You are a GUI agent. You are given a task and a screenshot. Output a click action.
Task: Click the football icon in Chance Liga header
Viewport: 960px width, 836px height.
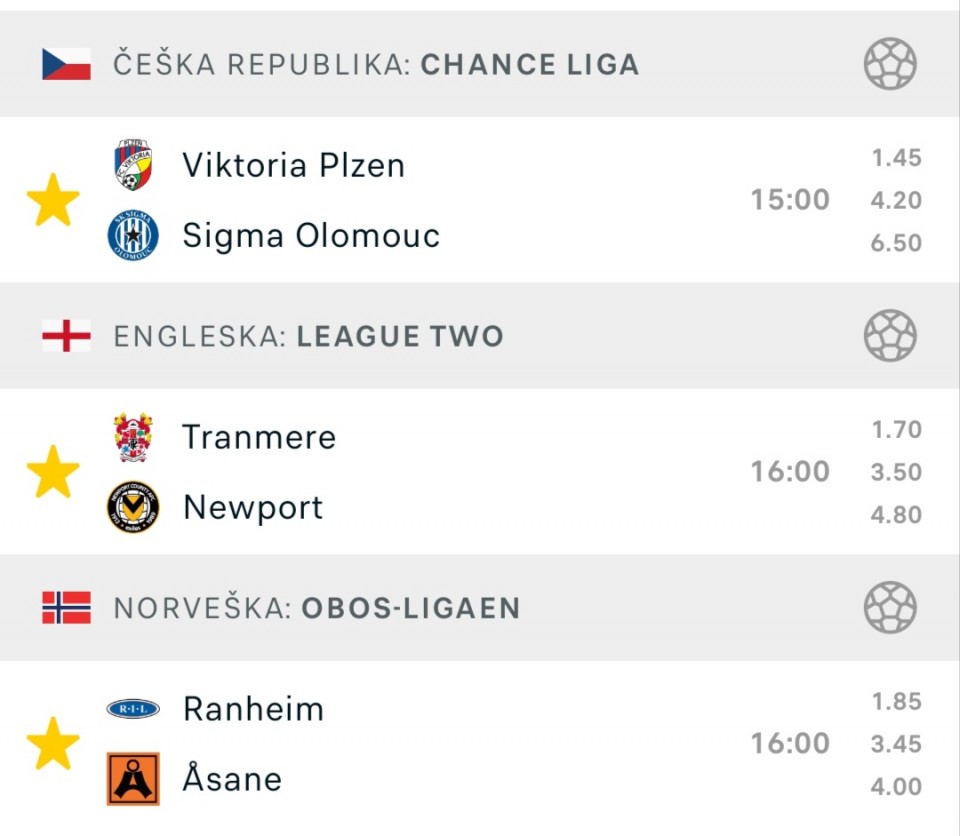point(890,64)
